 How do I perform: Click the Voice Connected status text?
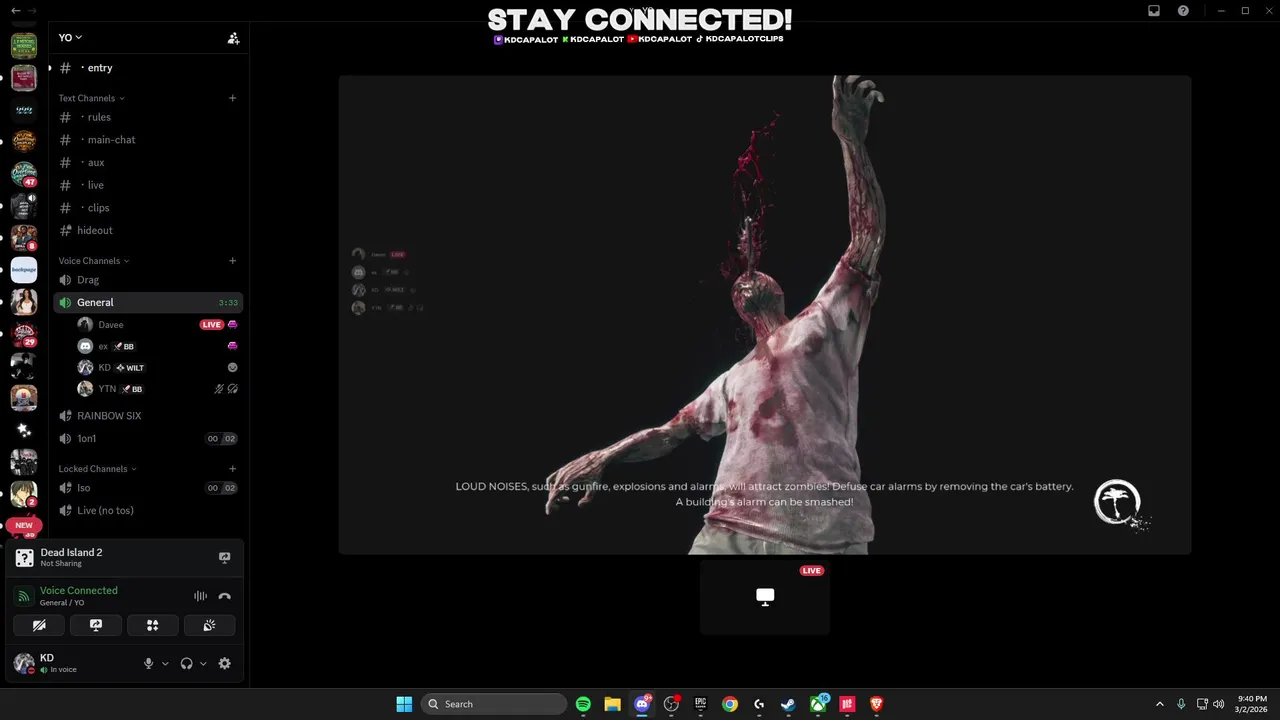pos(78,590)
